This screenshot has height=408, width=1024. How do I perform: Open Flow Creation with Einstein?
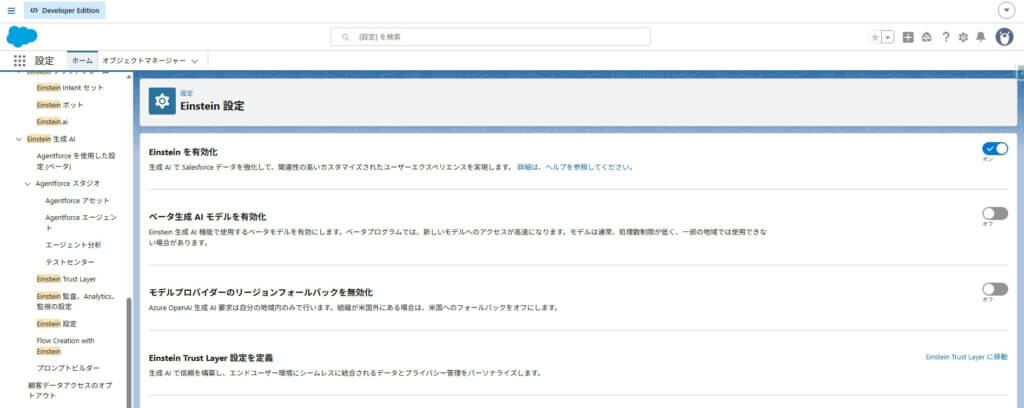click(x=65, y=346)
